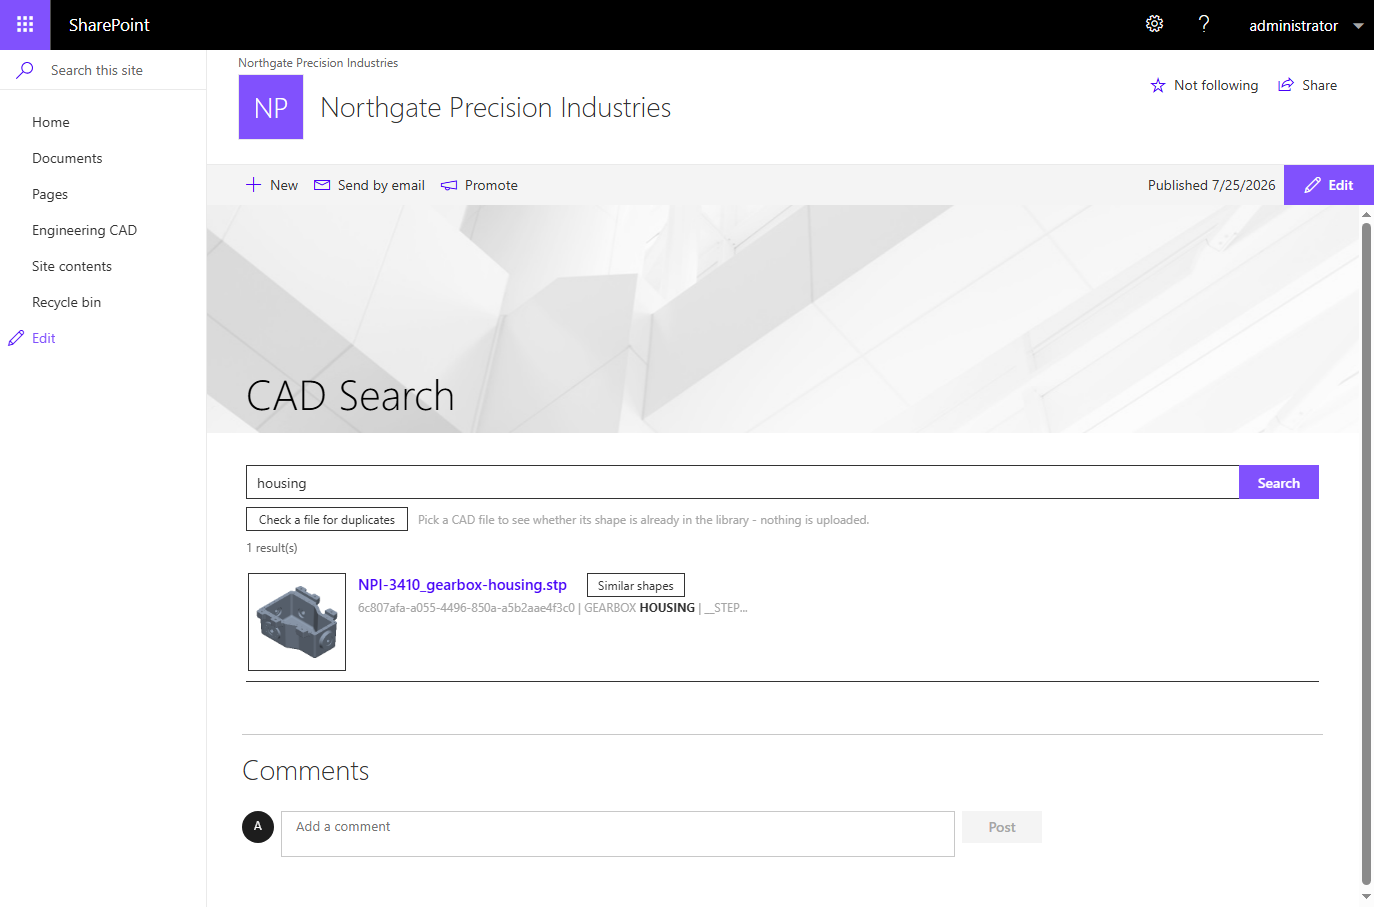Expand the administrator account dropdown arrow
This screenshot has width=1374, height=907.
pyautogui.click(x=1358, y=26)
